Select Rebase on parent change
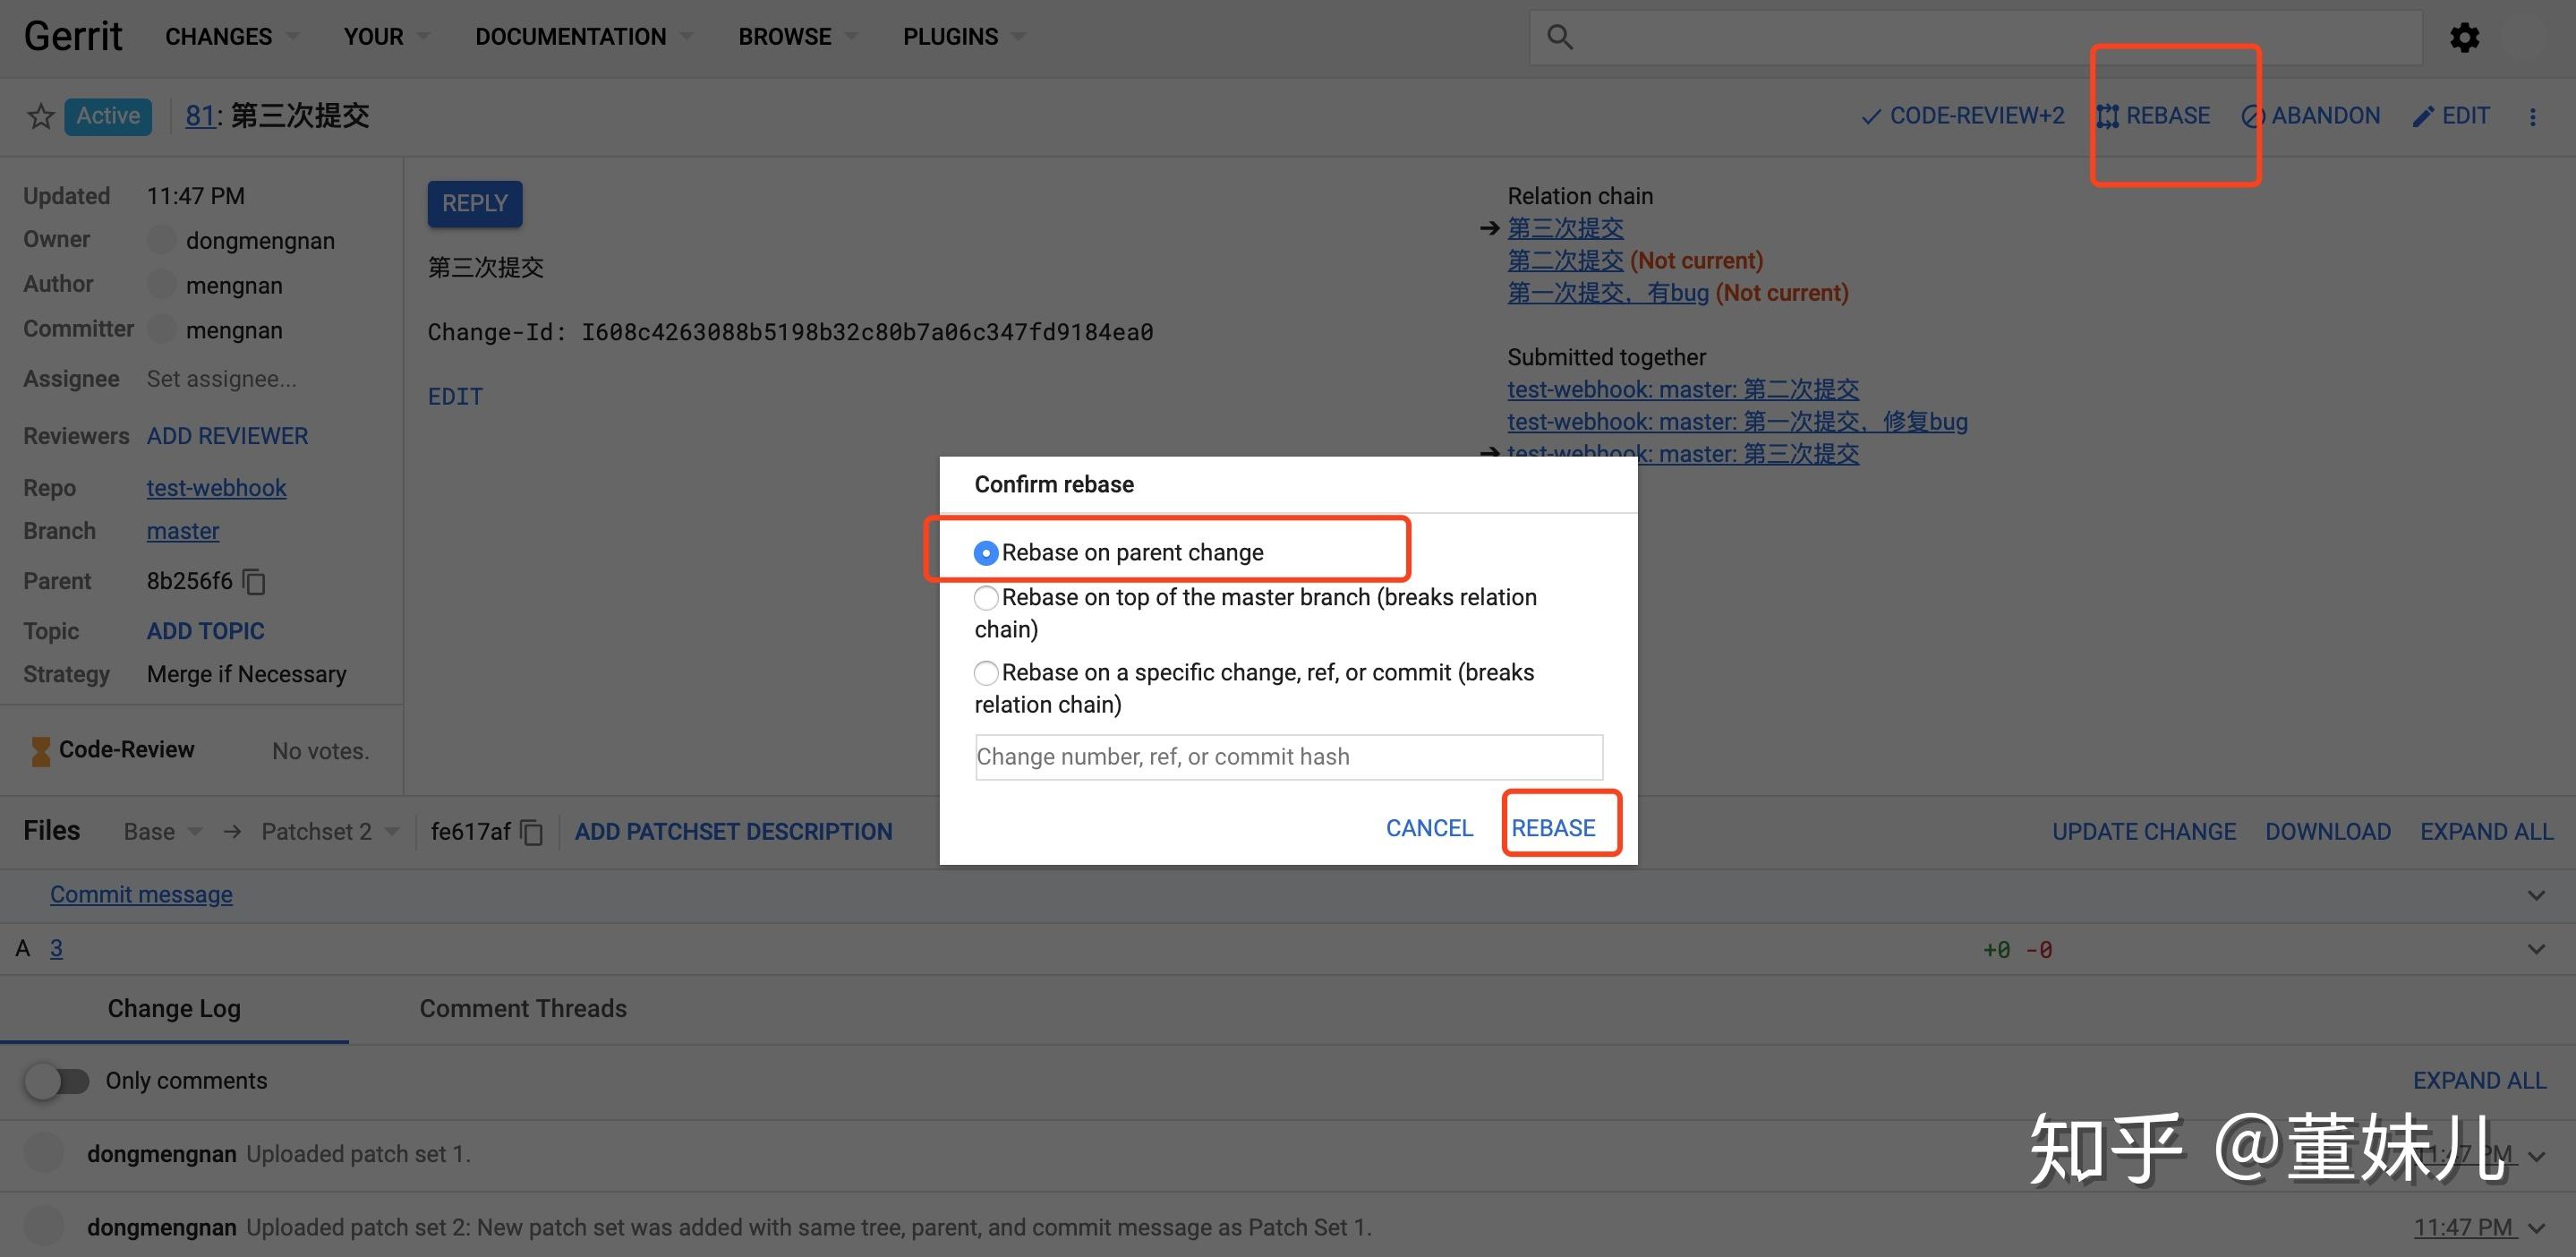This screenshot has width=2576, height=1257. pos(986,552)
